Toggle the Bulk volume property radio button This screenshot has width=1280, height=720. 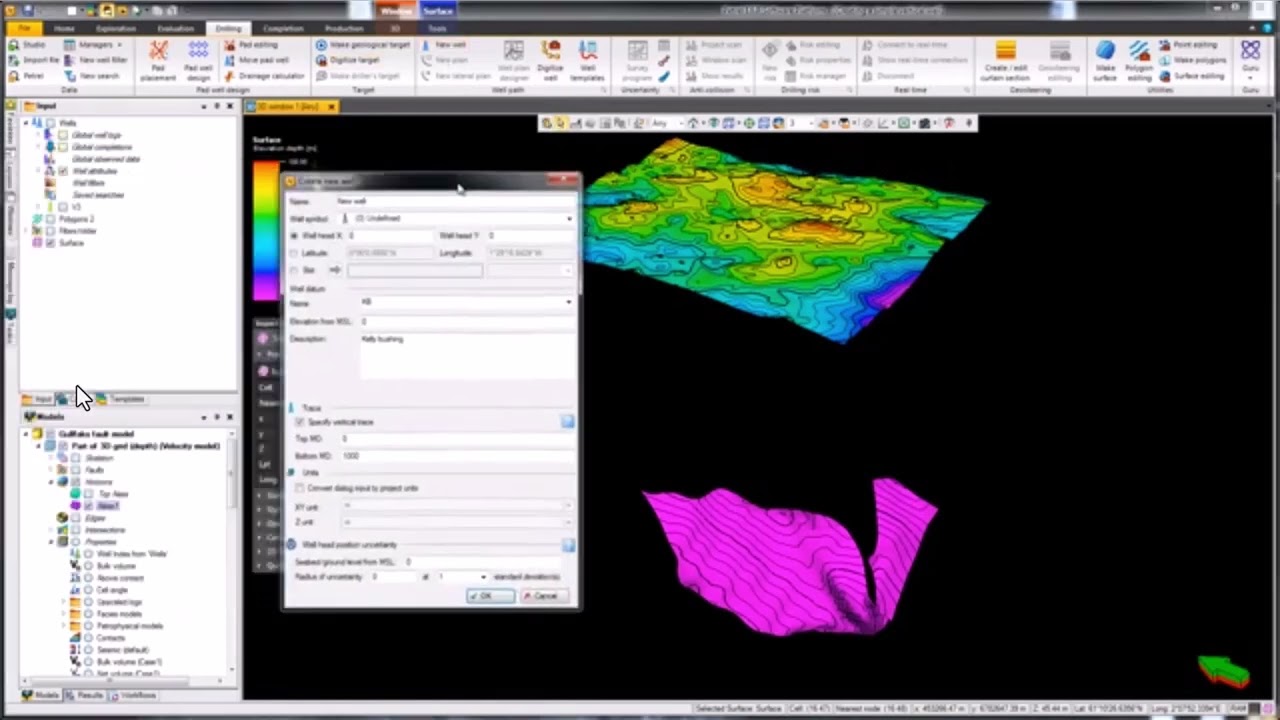88,566
